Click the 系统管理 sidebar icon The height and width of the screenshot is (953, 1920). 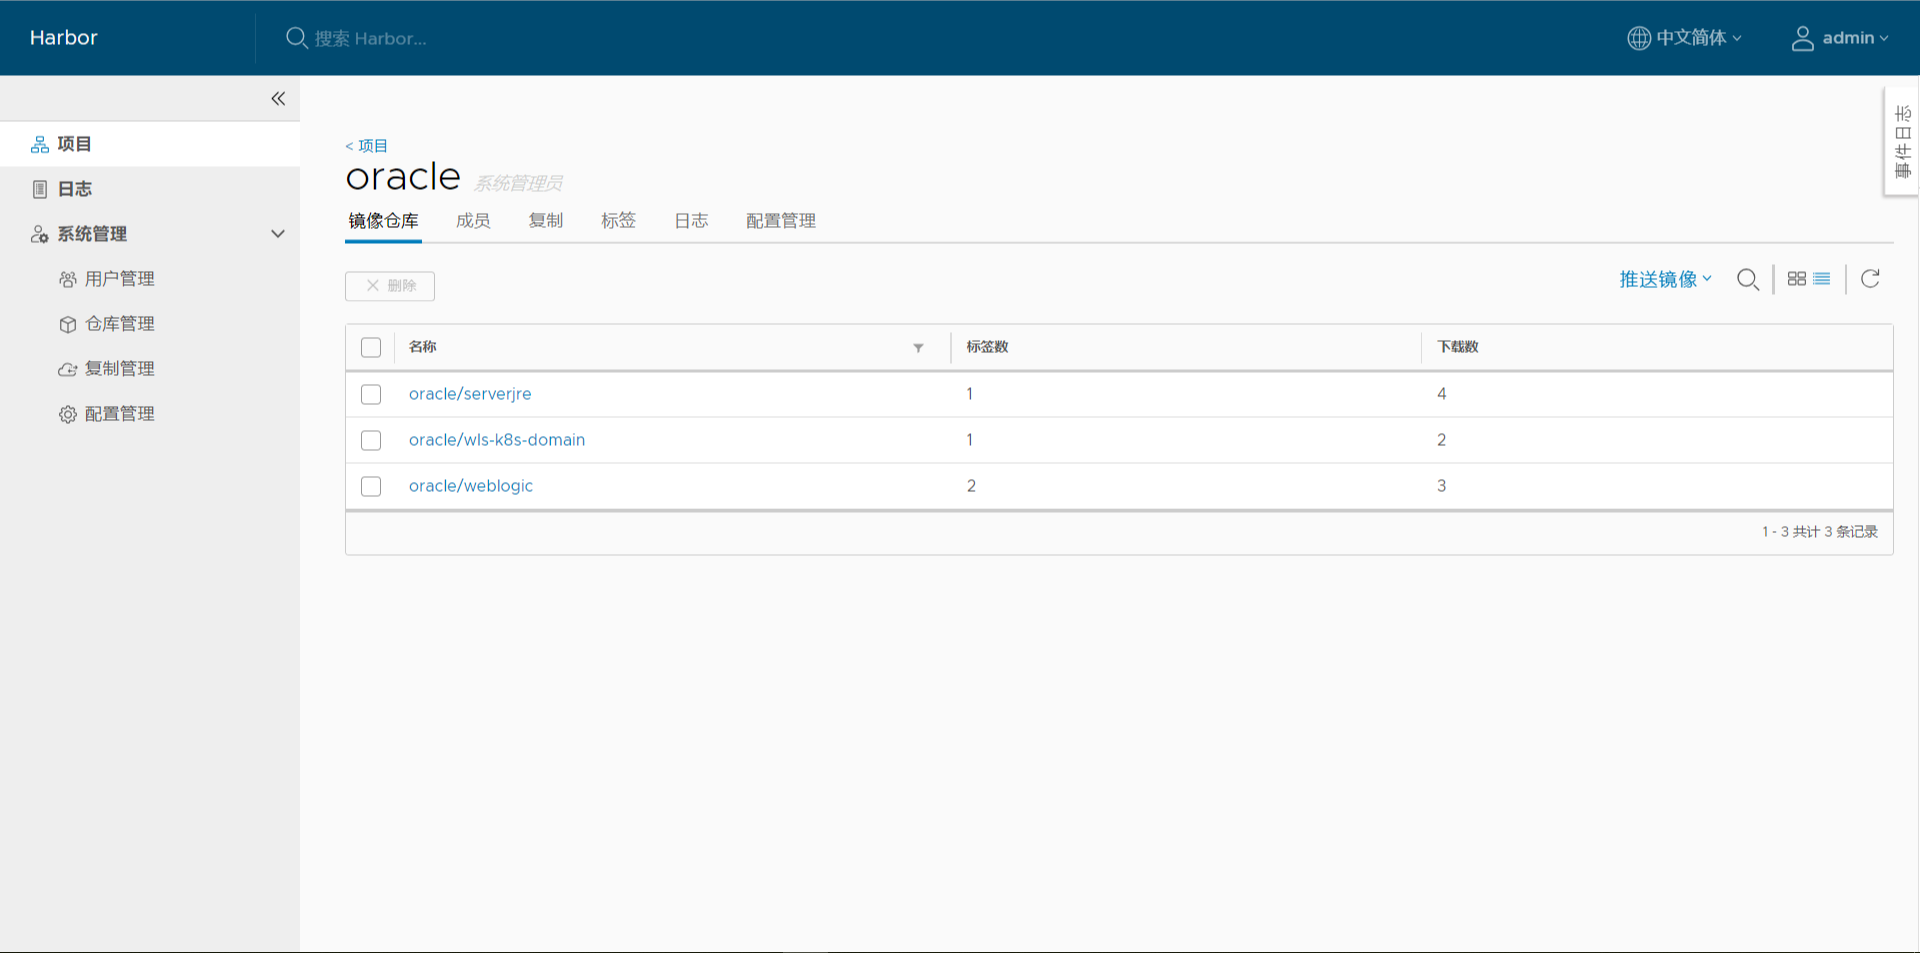[x=40, y=234]
